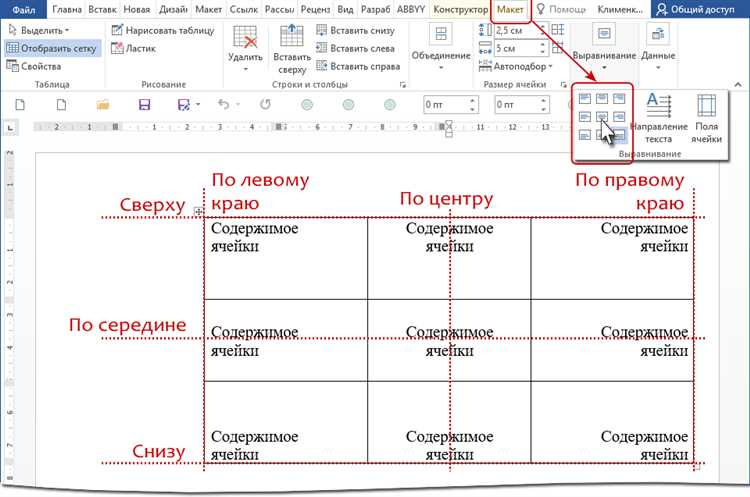Image resolution: width=750 pixels, height=497 pixels.
Task: Click the first blank page New document icon
Action: [x=20, y=104]
